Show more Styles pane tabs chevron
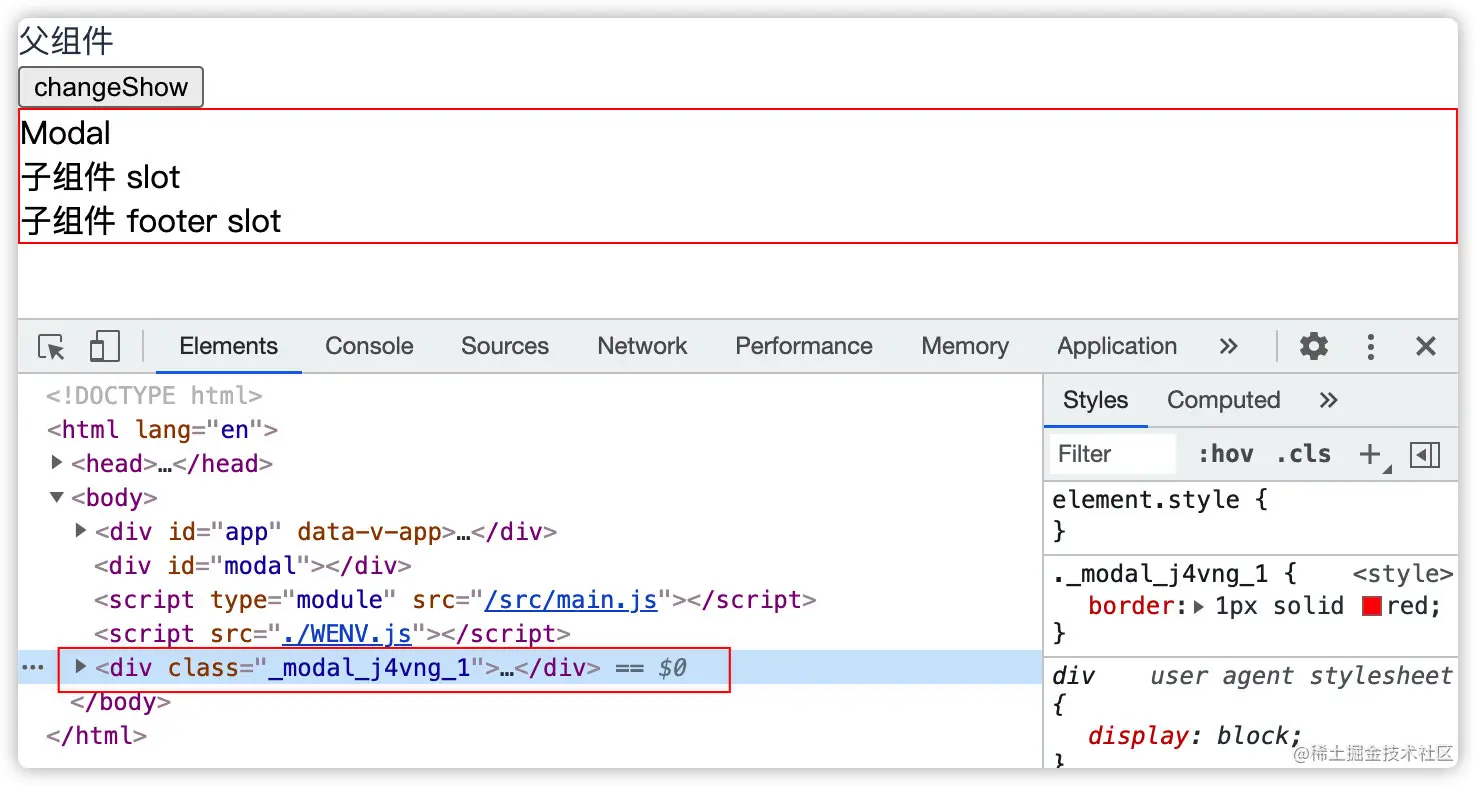This screenshot has height=786, width=1476. pos(1328,400)
